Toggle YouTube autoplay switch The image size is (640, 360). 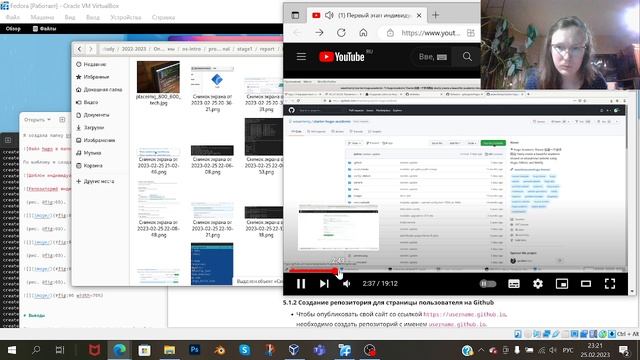point(488,284)
